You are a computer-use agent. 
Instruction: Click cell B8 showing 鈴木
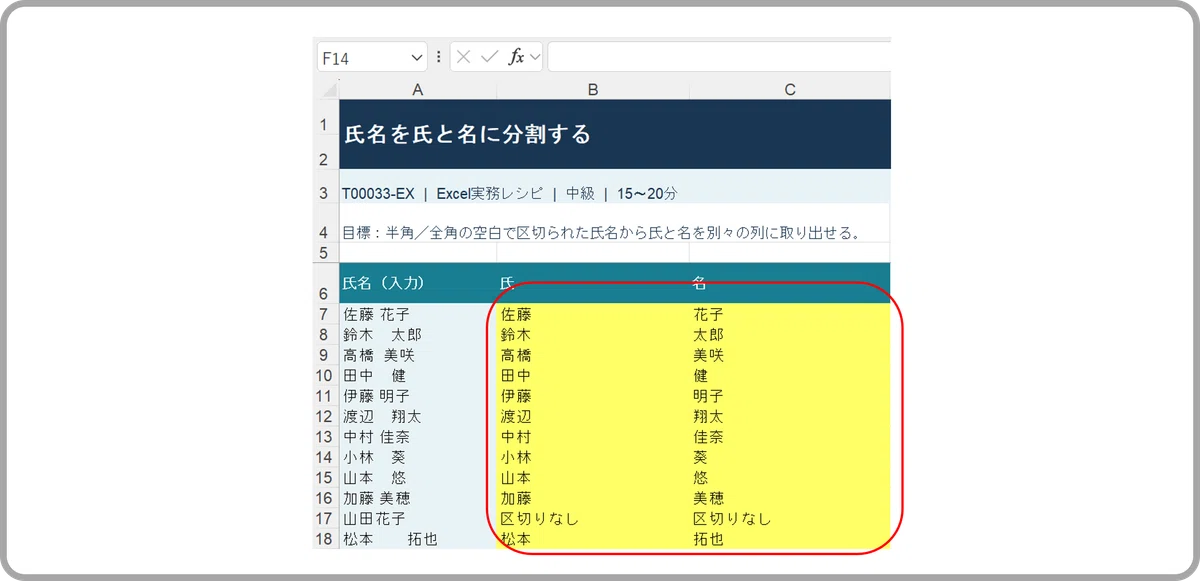point(593,334)
